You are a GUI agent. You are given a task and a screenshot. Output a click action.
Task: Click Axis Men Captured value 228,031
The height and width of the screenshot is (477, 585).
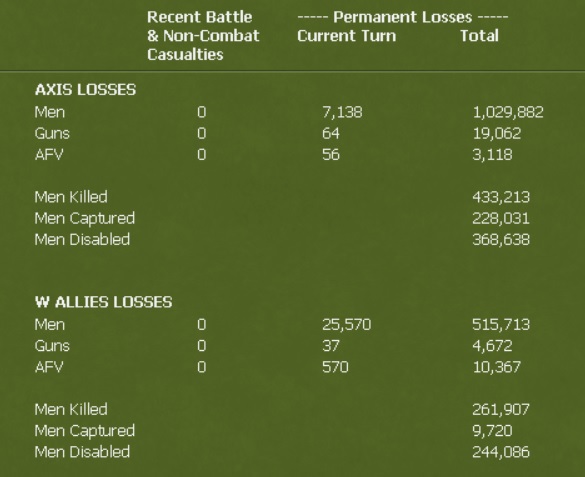(501, 218)
